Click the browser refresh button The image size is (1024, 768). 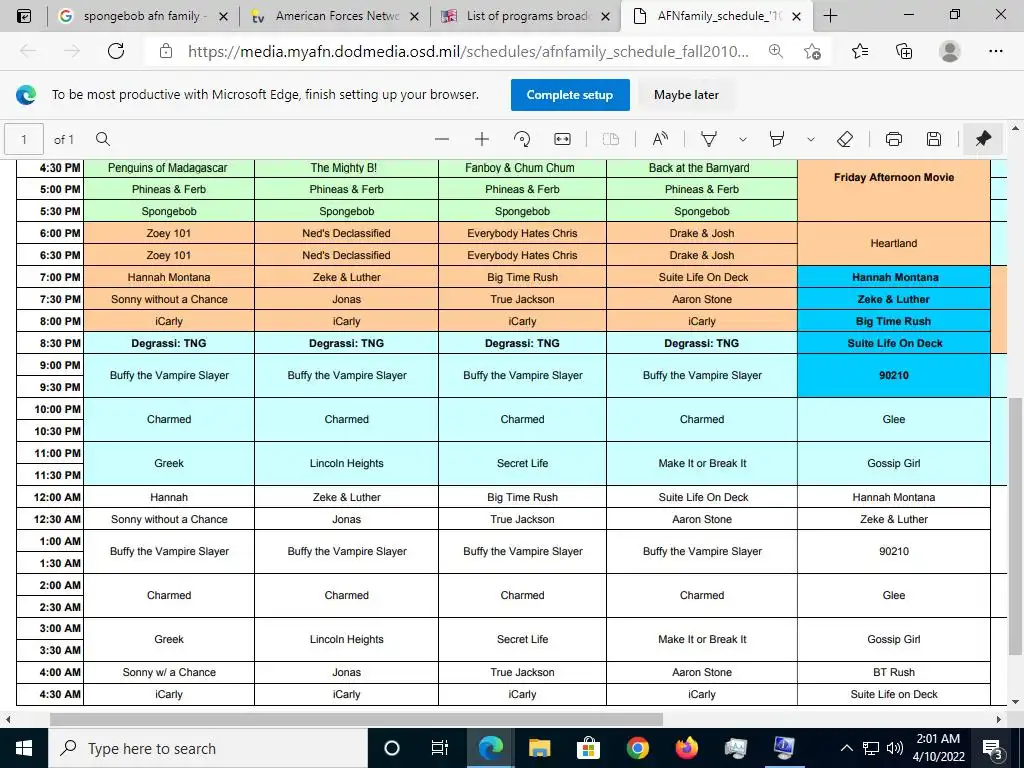[x=116, y=51]
